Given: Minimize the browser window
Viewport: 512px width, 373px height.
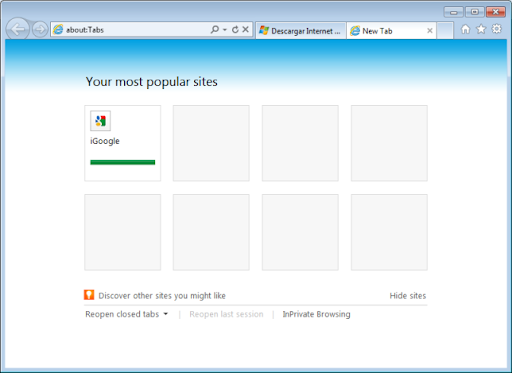Looking at the screenshot, I should point(454,12).
